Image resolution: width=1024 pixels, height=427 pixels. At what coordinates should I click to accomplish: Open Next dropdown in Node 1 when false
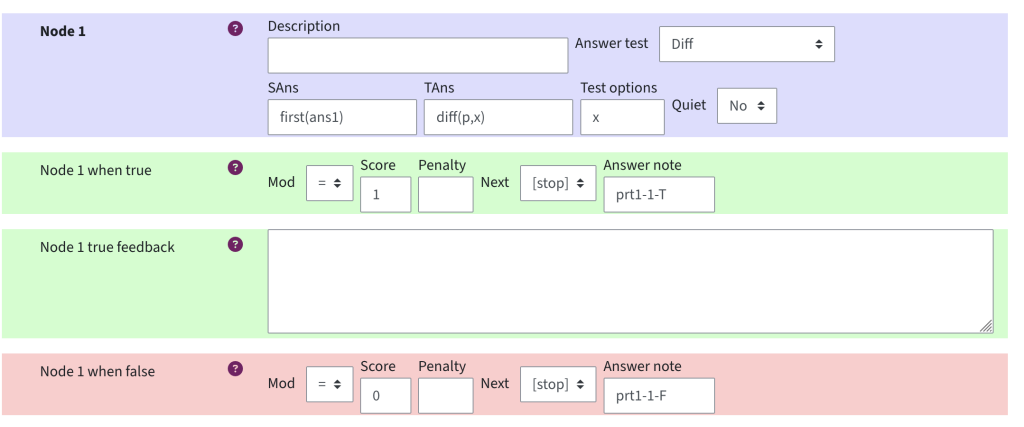558,385
